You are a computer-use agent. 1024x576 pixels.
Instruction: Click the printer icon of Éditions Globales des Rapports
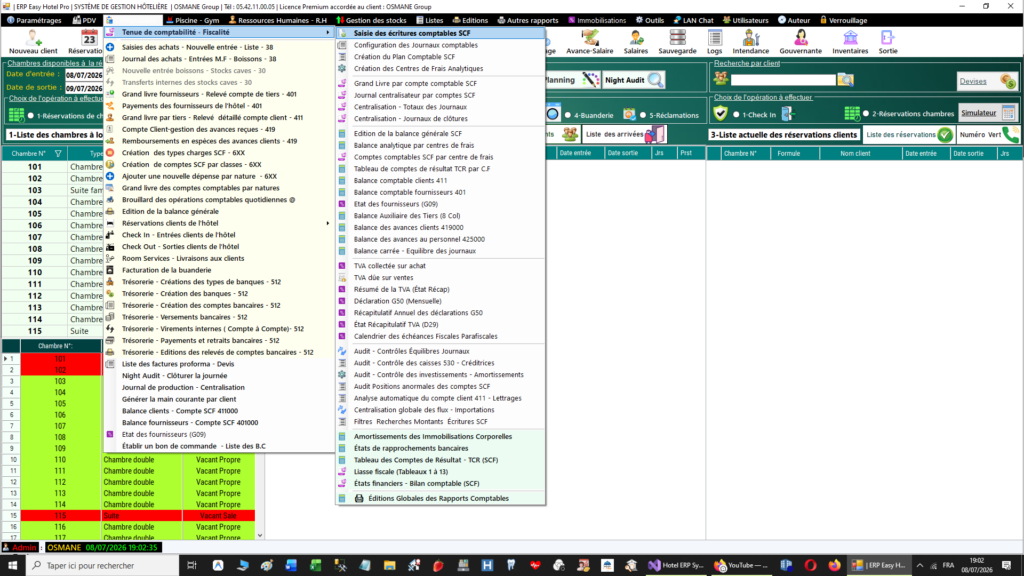359,498
